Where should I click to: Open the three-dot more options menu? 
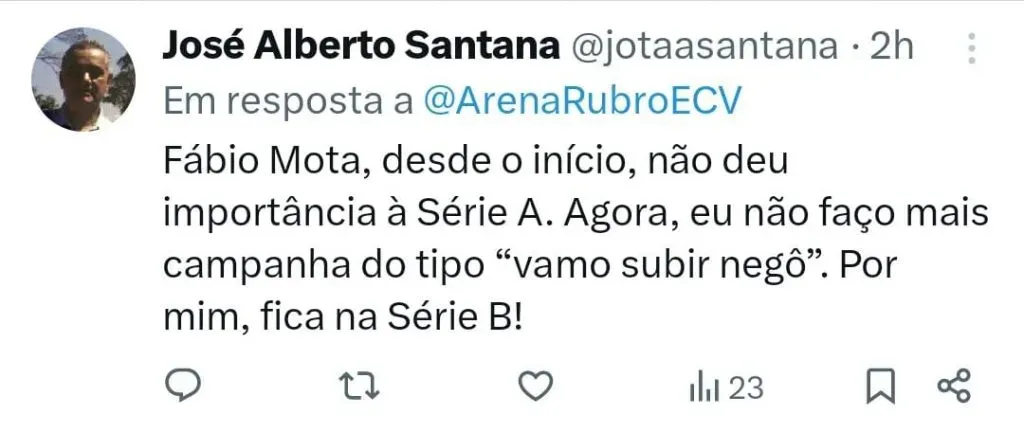pyautogui.click(x=972, y=48)
